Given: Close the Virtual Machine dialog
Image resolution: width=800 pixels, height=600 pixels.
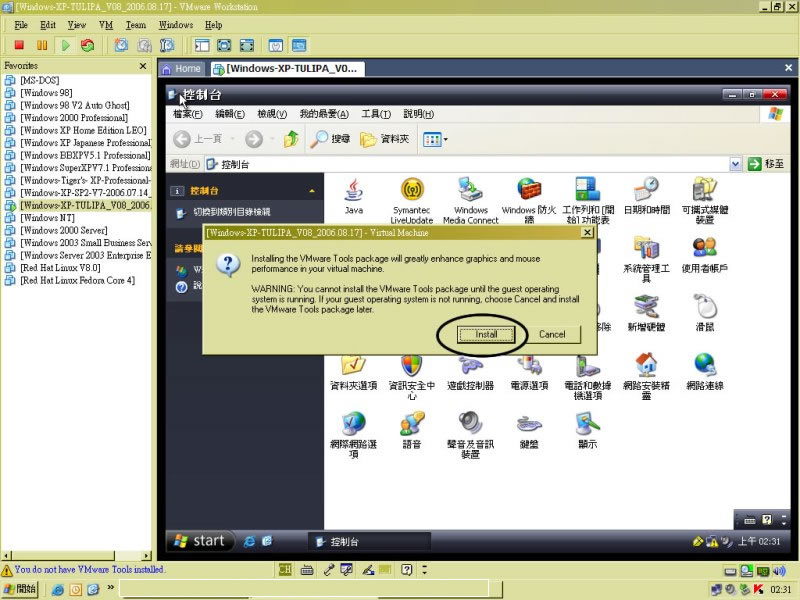Looking at the screenshot, I should [x=587, y=233].
